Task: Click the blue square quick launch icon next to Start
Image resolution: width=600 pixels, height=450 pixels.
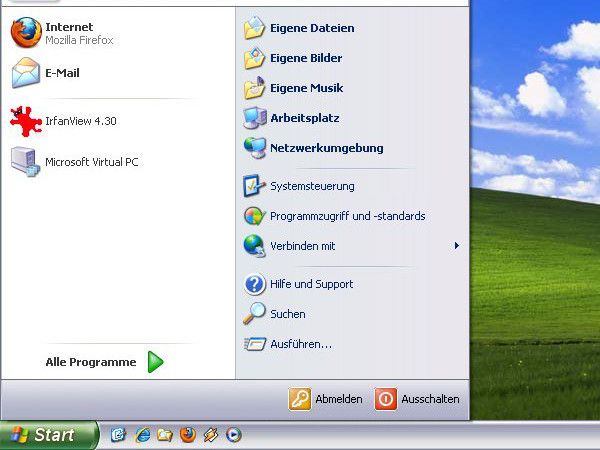Action: [x=118, y=435]
